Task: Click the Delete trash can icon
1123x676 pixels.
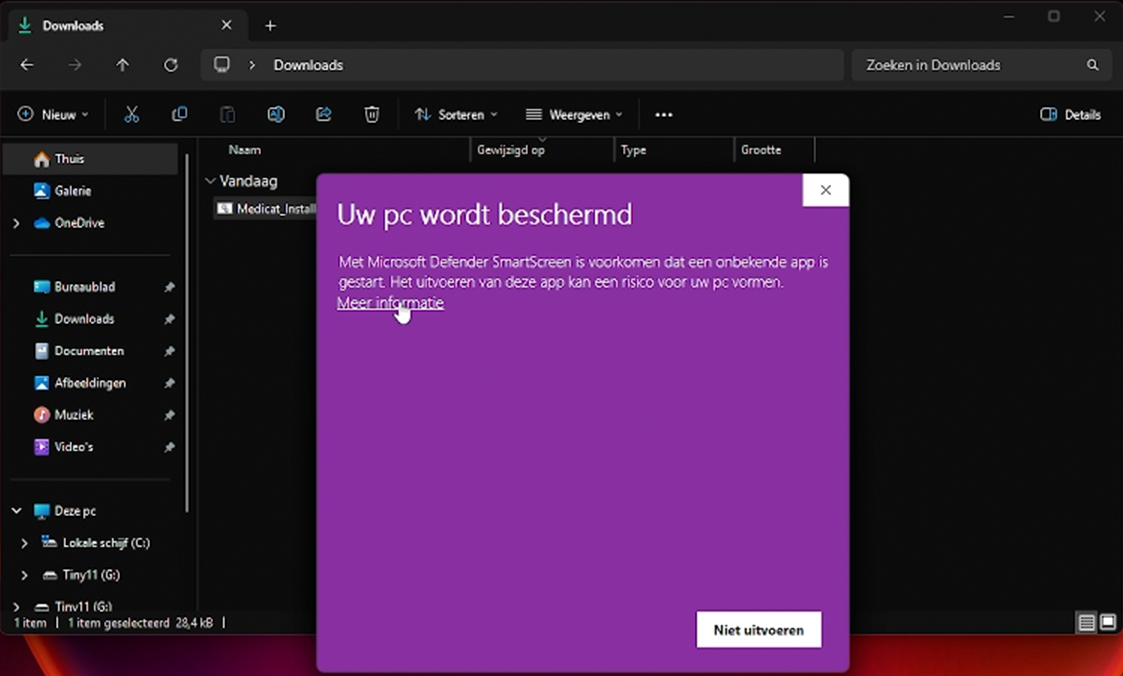Action: click(372, 115)
